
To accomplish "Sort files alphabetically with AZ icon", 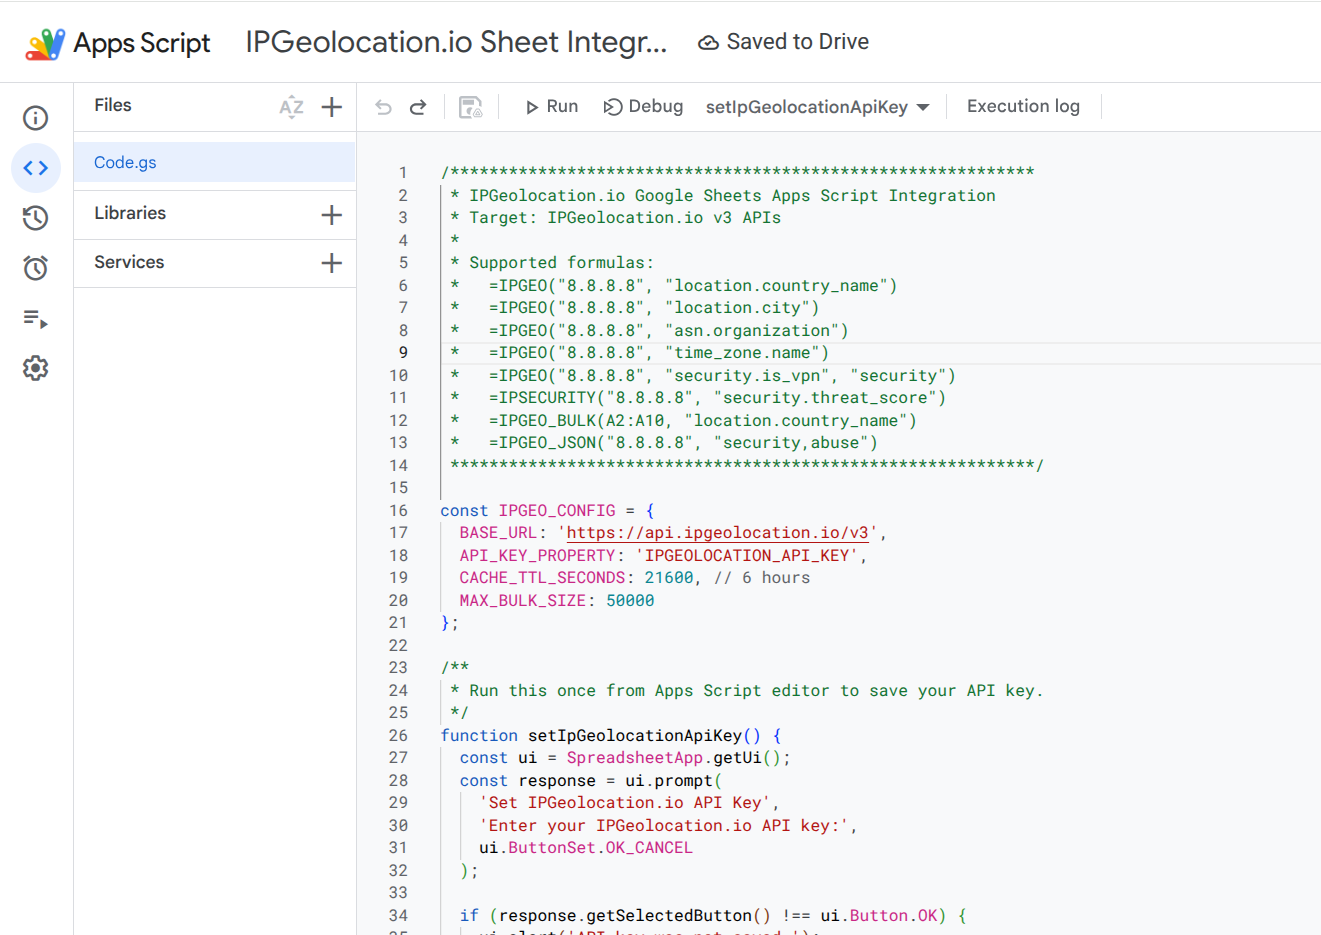I will (x=291, y=107).
